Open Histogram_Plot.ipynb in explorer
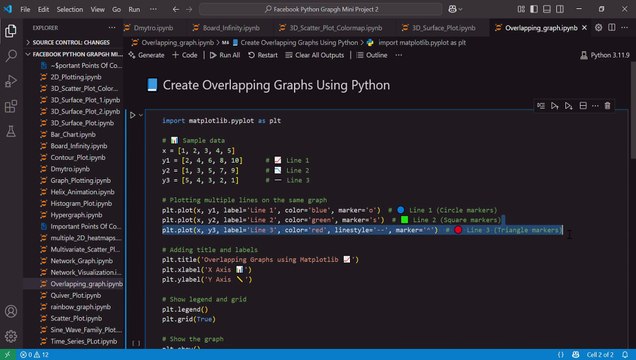Image resolution: width=636 pixels, height=360 pixels. pos(81,204)
